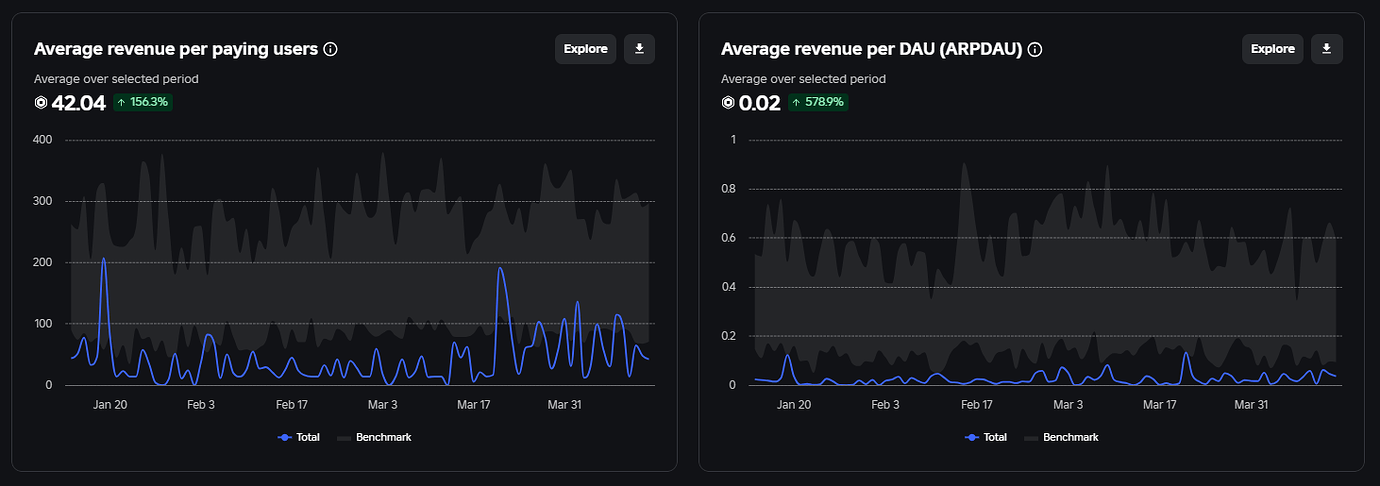Viewport: 1380px width, 486px height.
Task: Click the 42.04 average value
Action: [78, 102]
